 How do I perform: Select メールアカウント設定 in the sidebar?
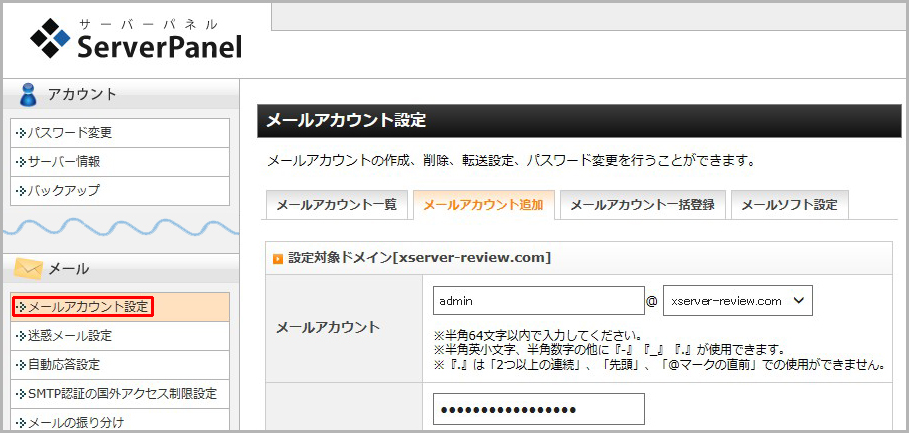tap(83, 306)
